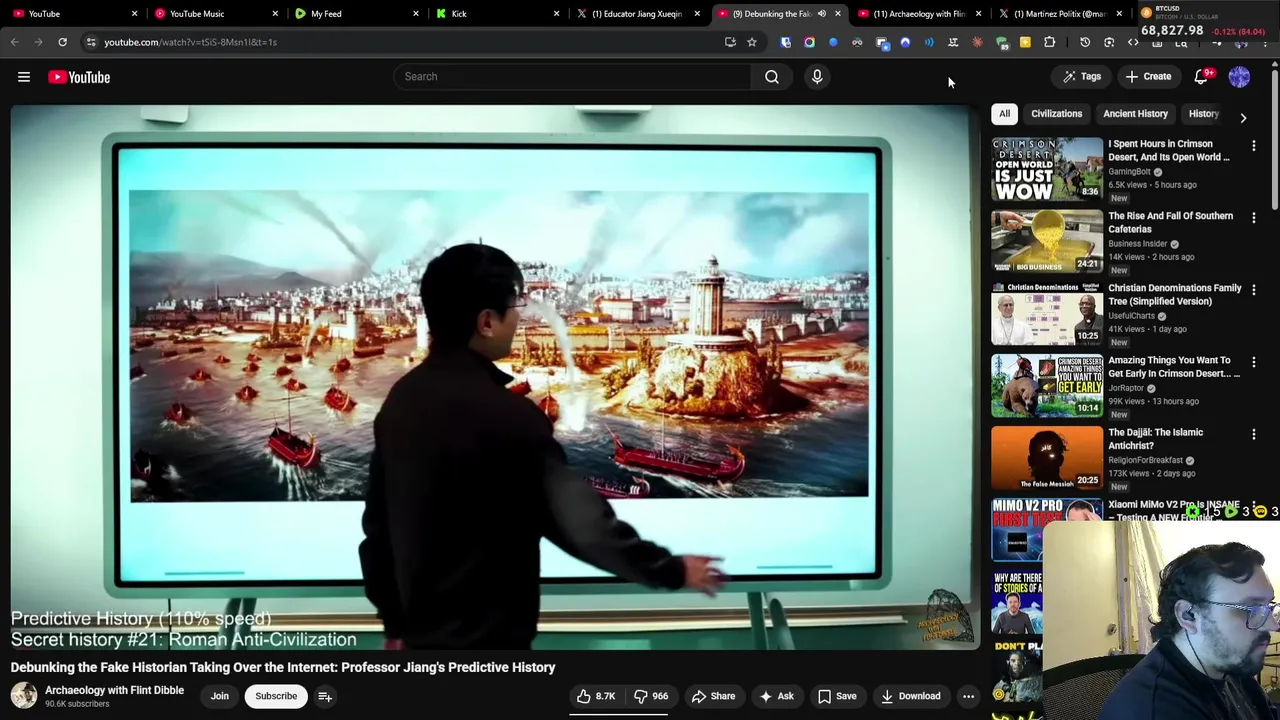Open the site information icon in address bar
The image size is (1280, 720).
click(x=90, y=42)
